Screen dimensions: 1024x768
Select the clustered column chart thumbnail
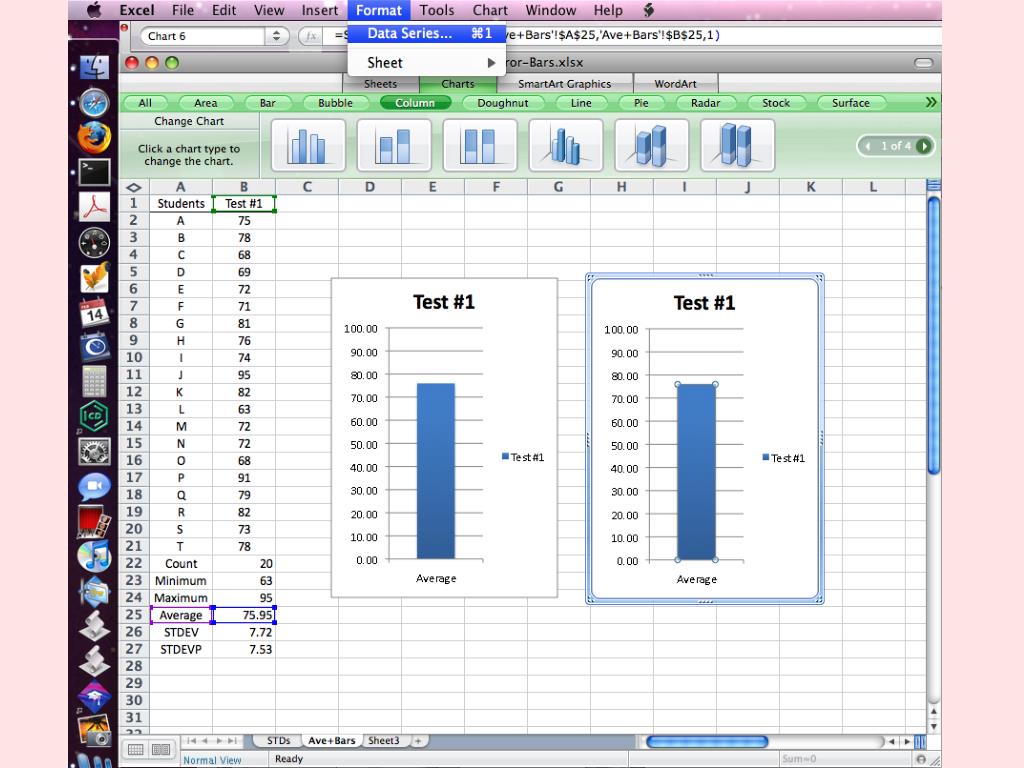pos(308,146)
